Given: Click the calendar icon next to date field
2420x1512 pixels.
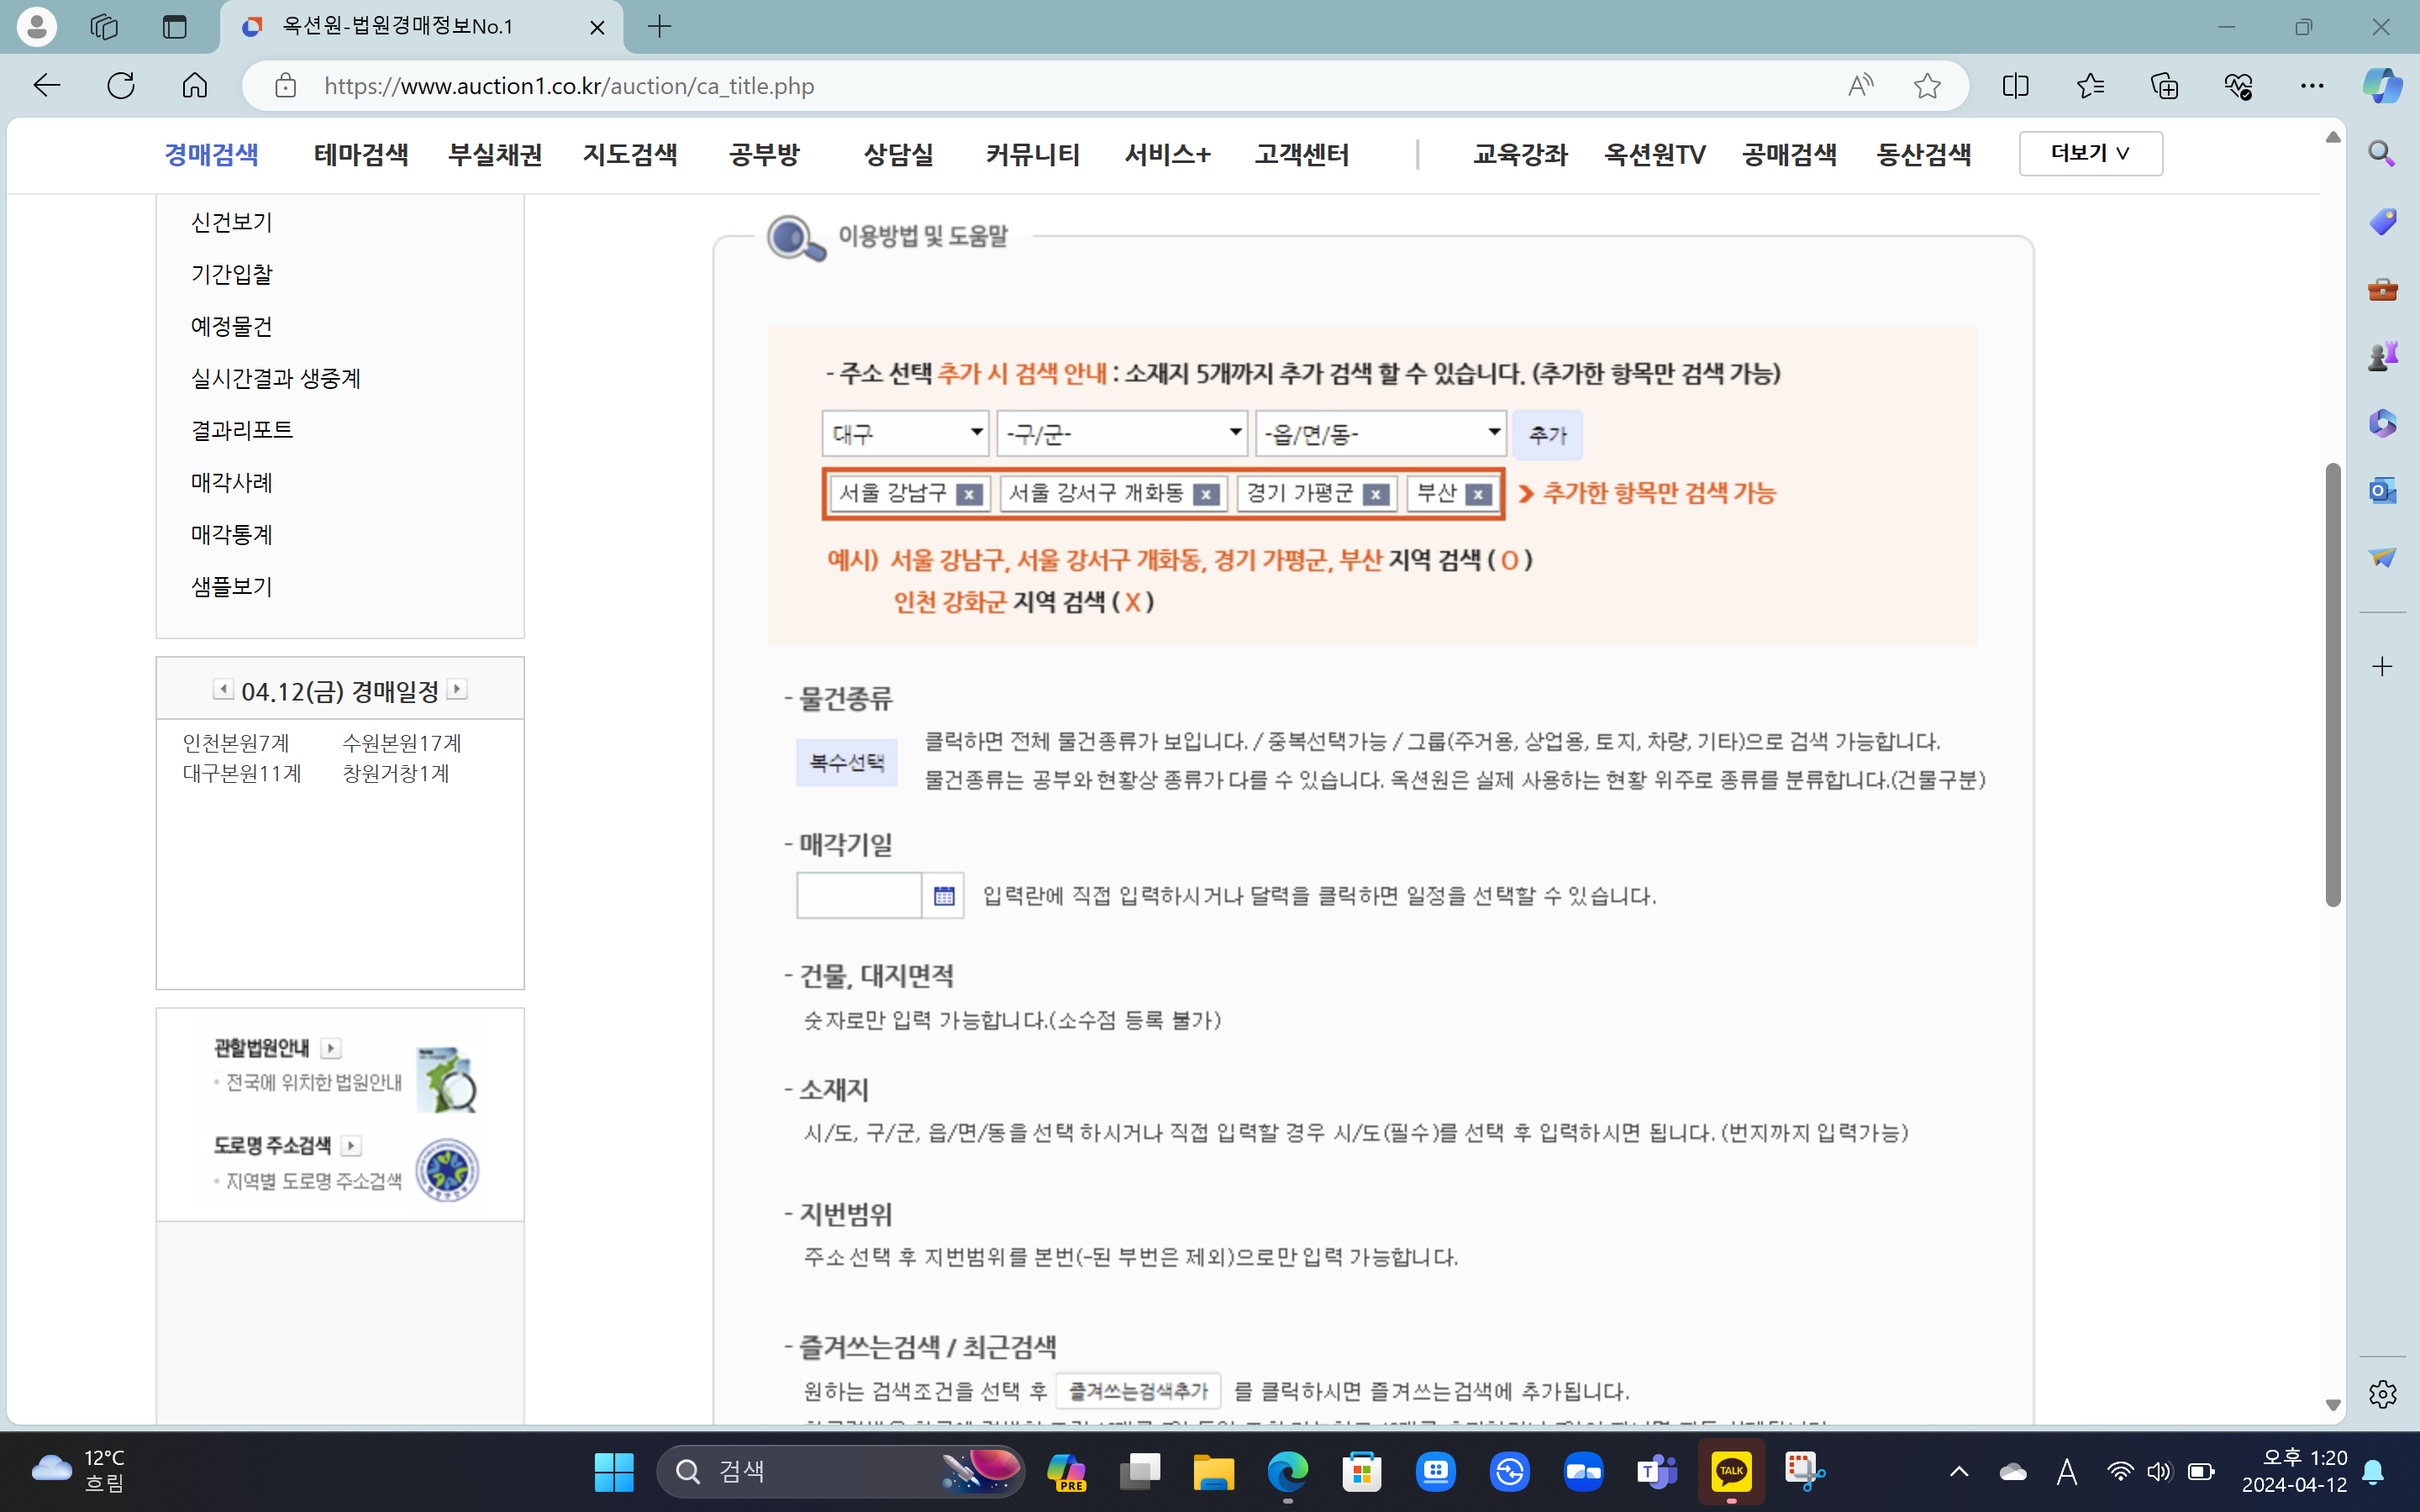Looking at the screenshot, I should click(943, 895).
